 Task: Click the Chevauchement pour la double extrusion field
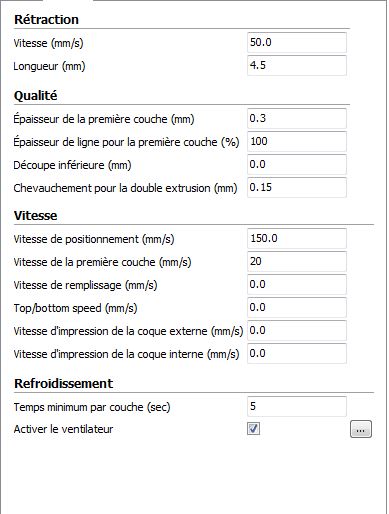coord(297,187)
